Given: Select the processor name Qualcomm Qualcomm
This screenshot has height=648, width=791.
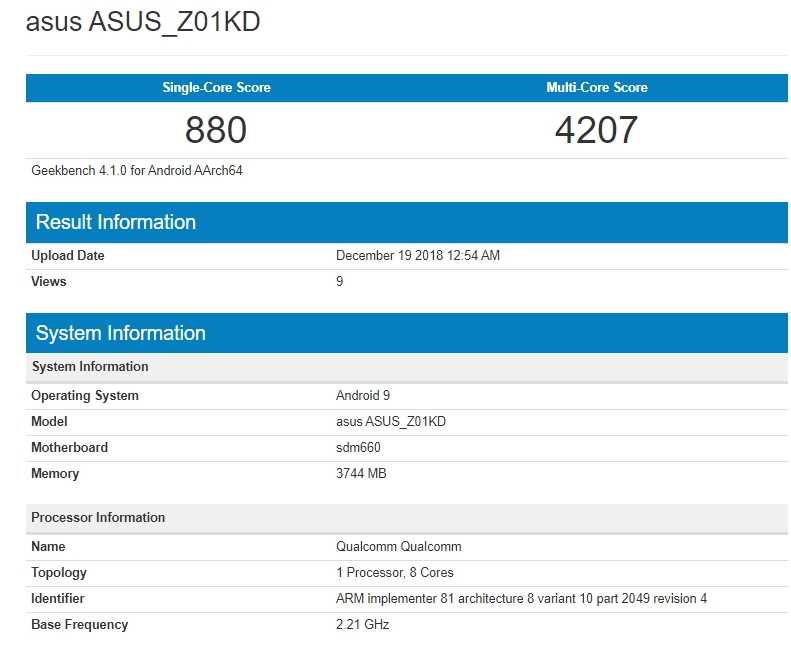Looking at the screenshot, I should (399, 547).
